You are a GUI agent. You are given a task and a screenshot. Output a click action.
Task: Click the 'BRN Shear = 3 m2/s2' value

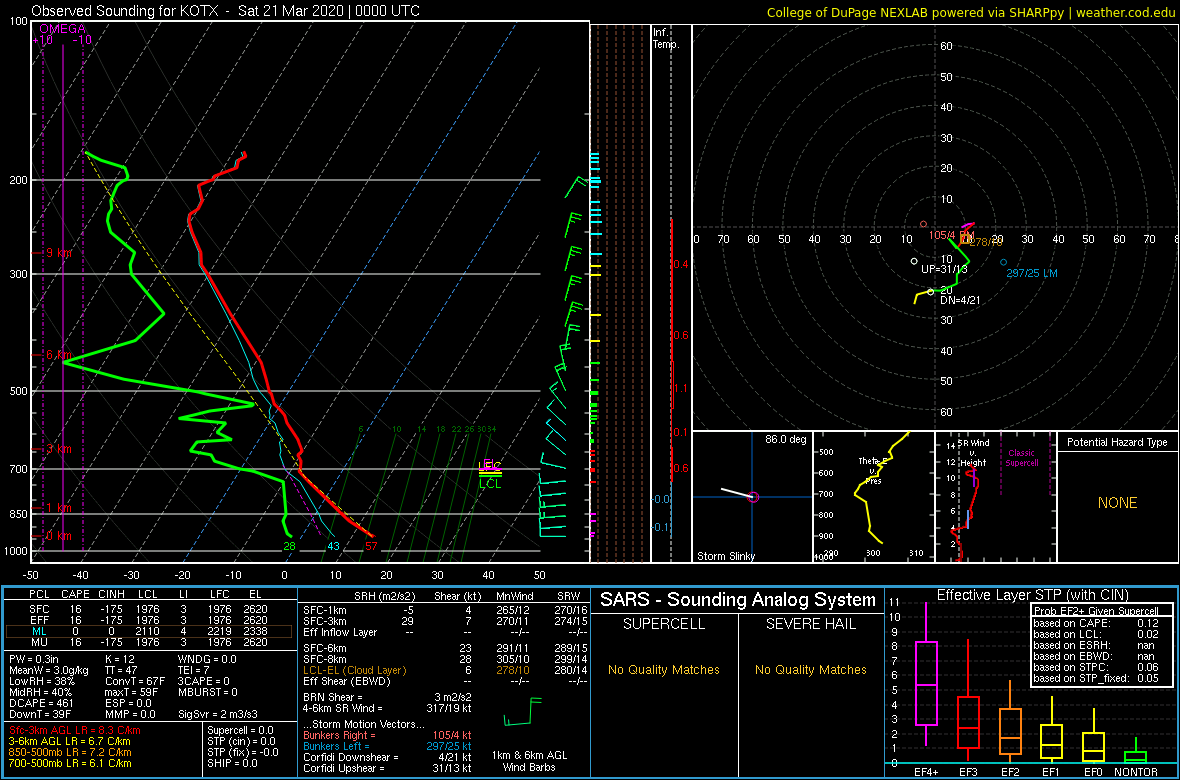tap(388, 697)
